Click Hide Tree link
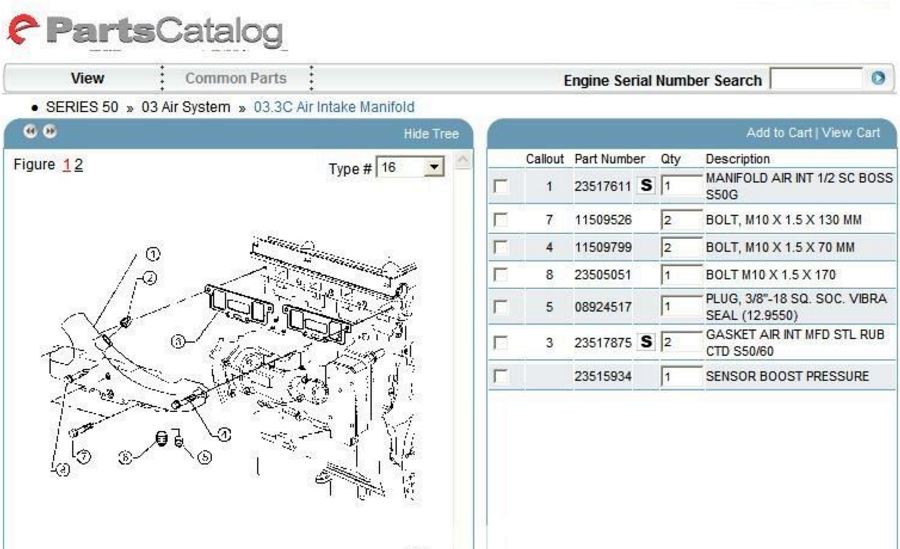The width and height of the screenshot is (900, 549). click(x=431, y=134)
